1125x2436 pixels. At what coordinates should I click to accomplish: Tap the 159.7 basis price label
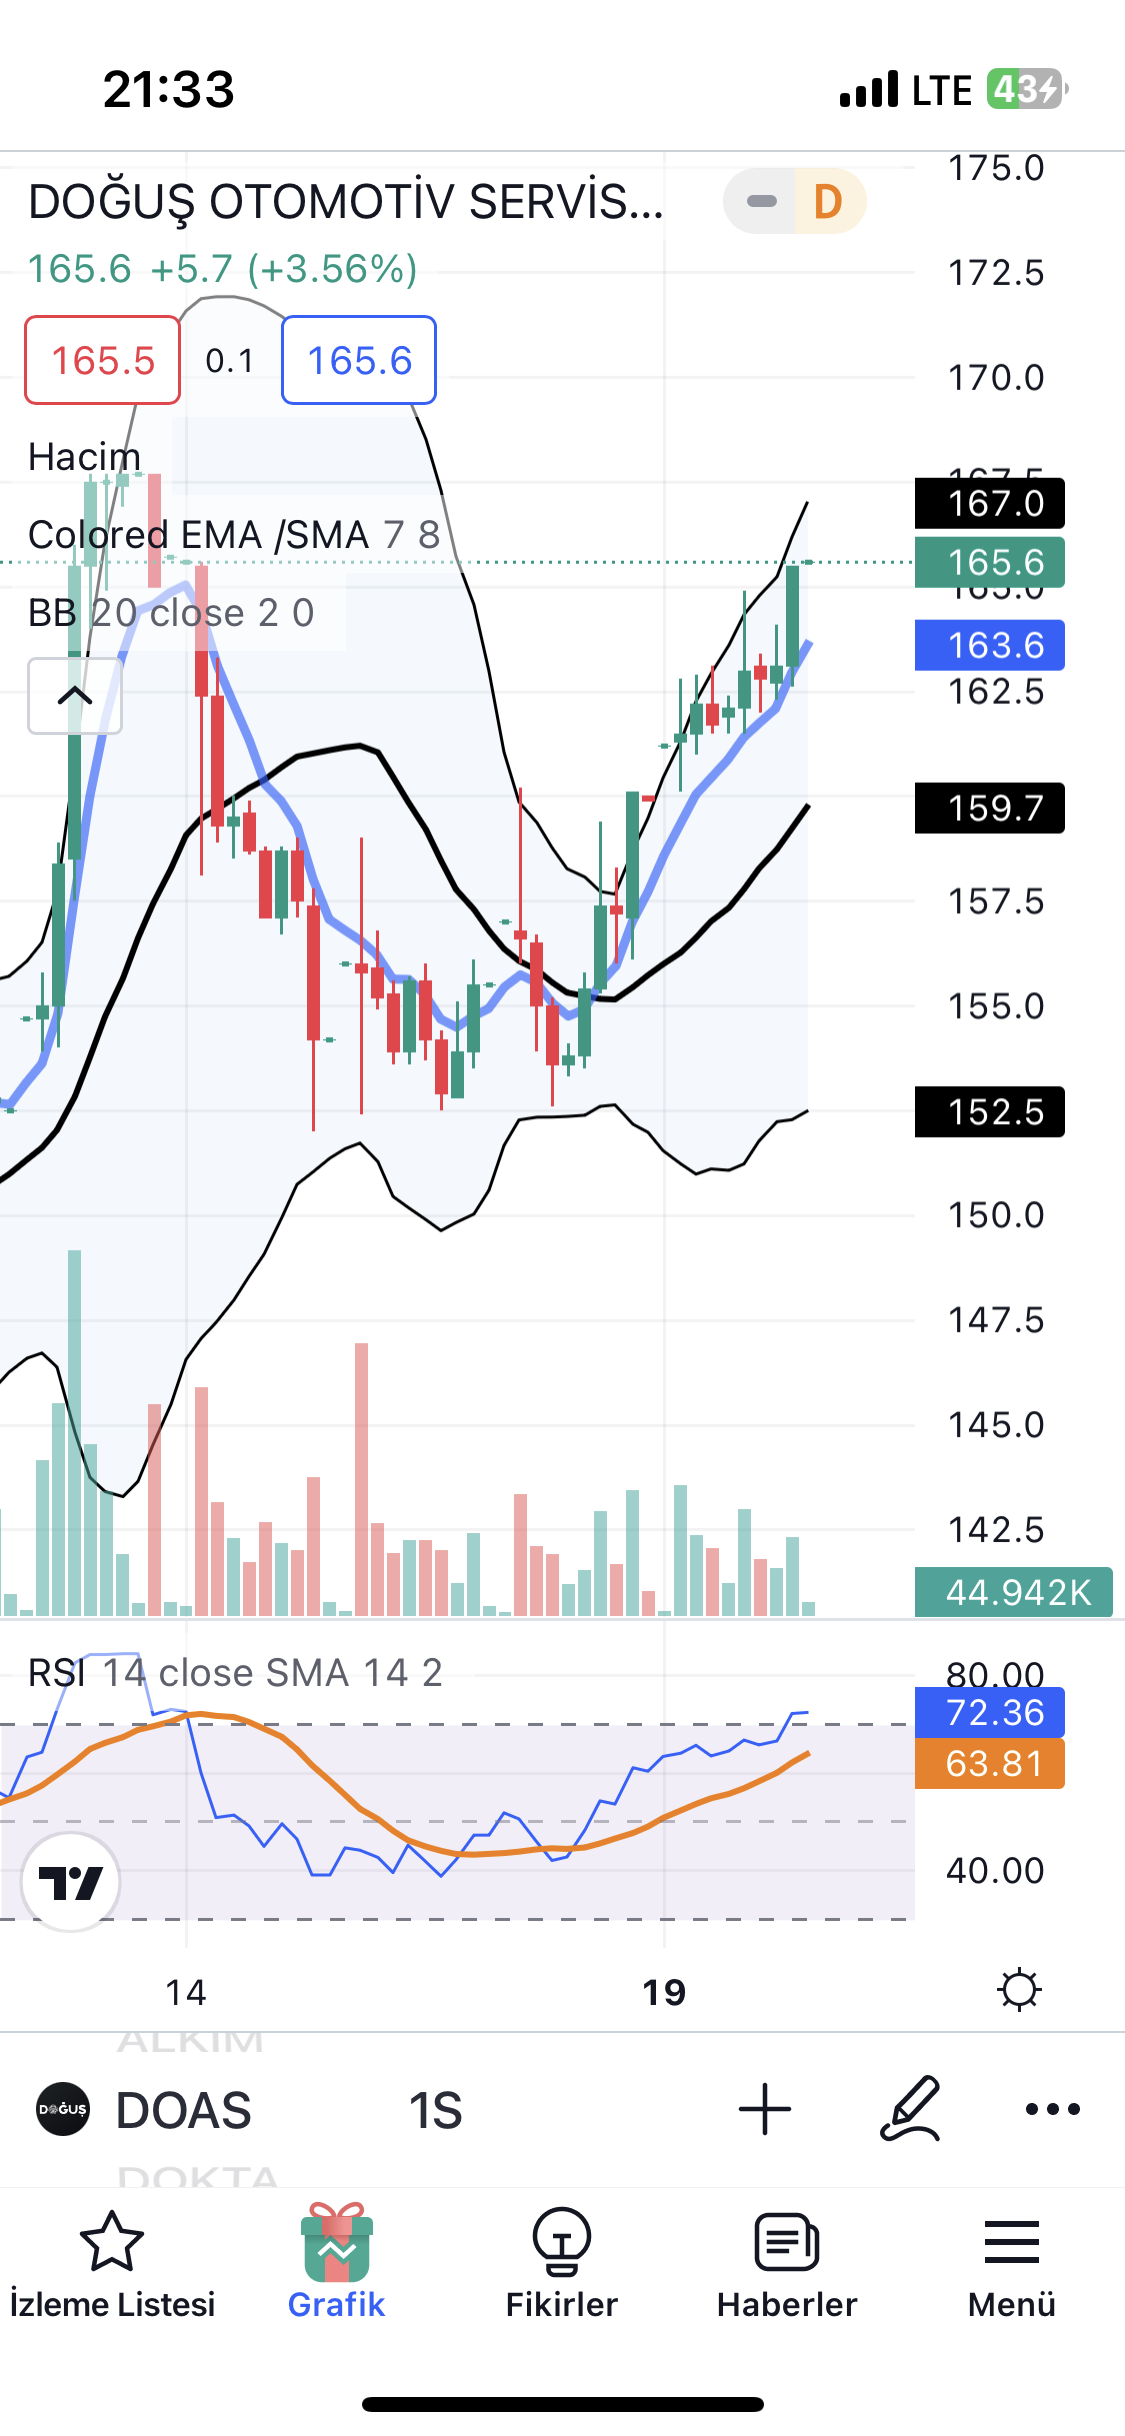click(990, 808)
